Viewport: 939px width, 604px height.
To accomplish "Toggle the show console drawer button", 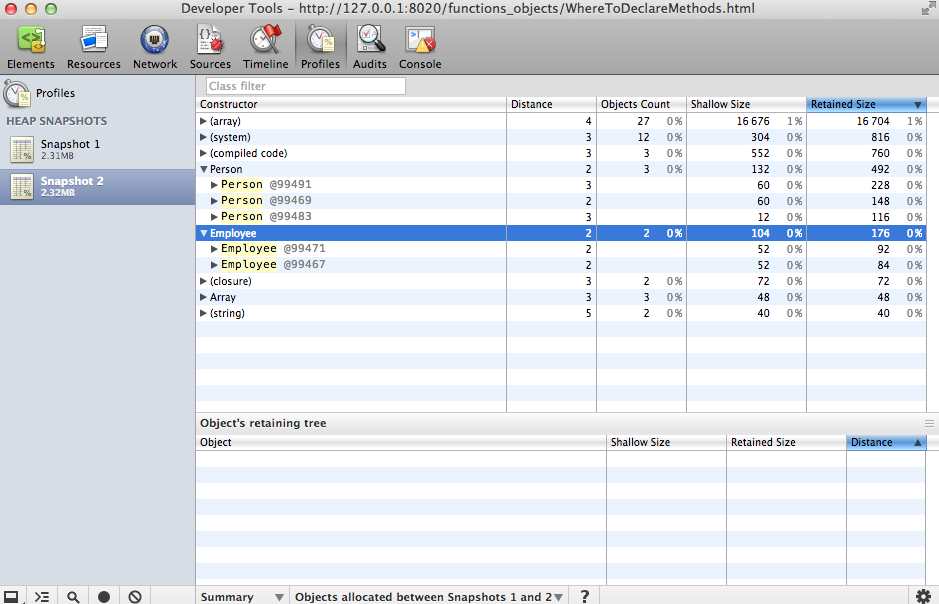I will 42,596.
